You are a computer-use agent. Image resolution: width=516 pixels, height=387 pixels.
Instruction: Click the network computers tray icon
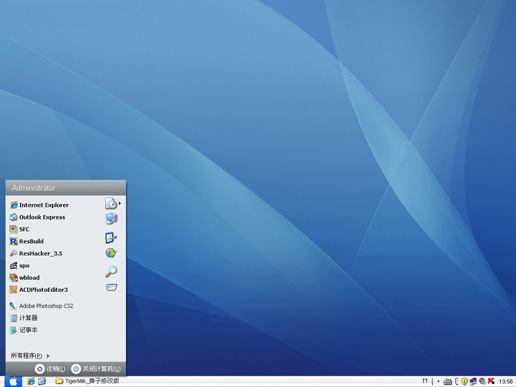473,381
